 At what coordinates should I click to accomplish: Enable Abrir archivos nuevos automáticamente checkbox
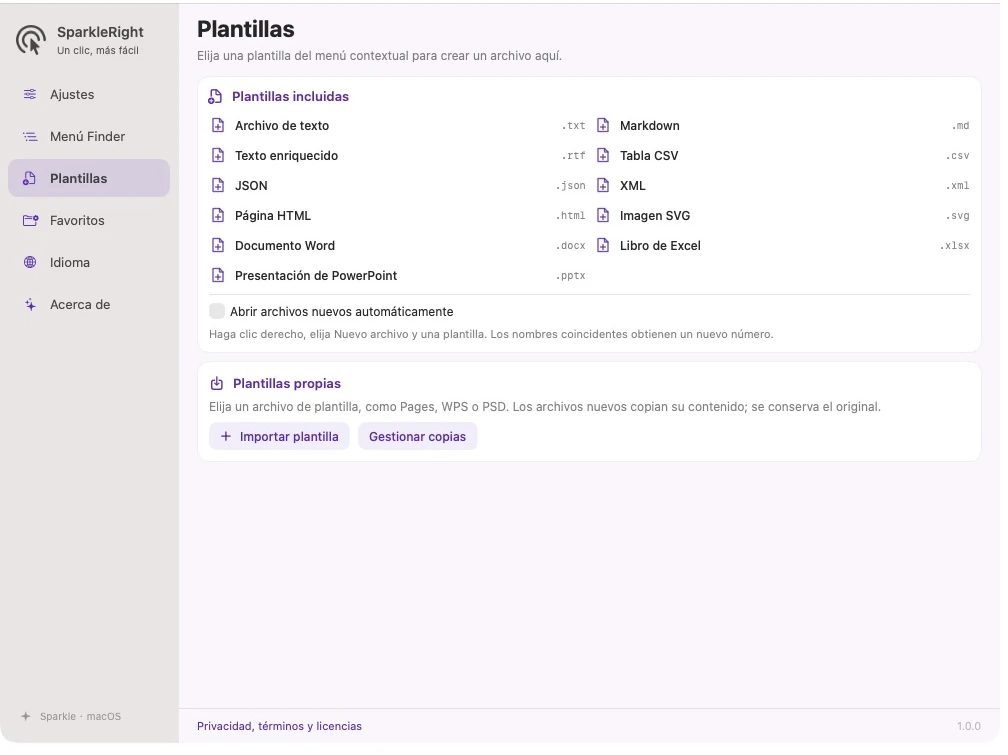pyautogui.click(x=217, y=311)
